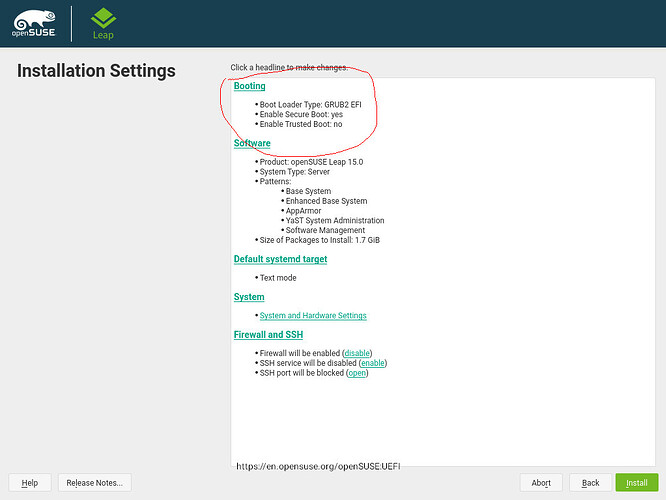This screenshot has width=666, height=500.
Task: Click 'Enable Secure Boot: yes' text
Action: (301, 114)
